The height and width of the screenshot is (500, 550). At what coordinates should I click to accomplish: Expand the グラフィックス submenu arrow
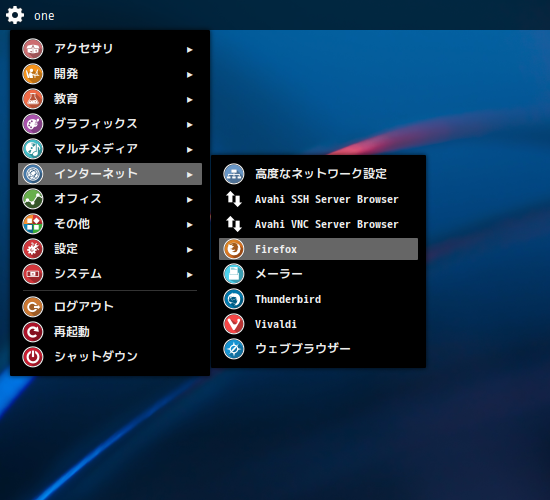[x=190, y=125]
